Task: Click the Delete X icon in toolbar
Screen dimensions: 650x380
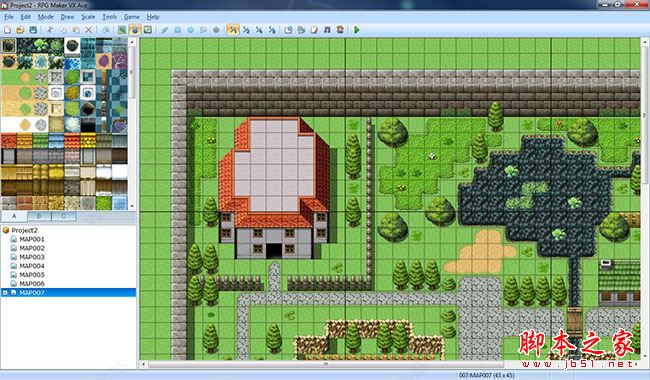Action: pyautogui.click(x=88, y=30)
